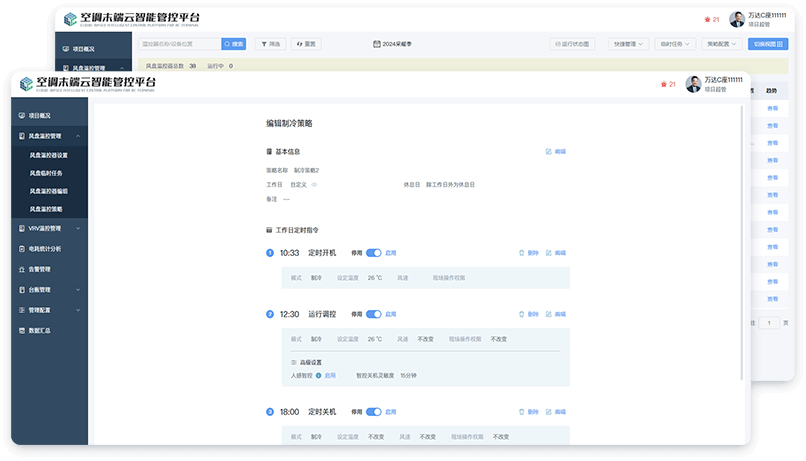Click the blue 切换视图 button in back window
The height and width of the screenshot is (461, 806).
768,44
